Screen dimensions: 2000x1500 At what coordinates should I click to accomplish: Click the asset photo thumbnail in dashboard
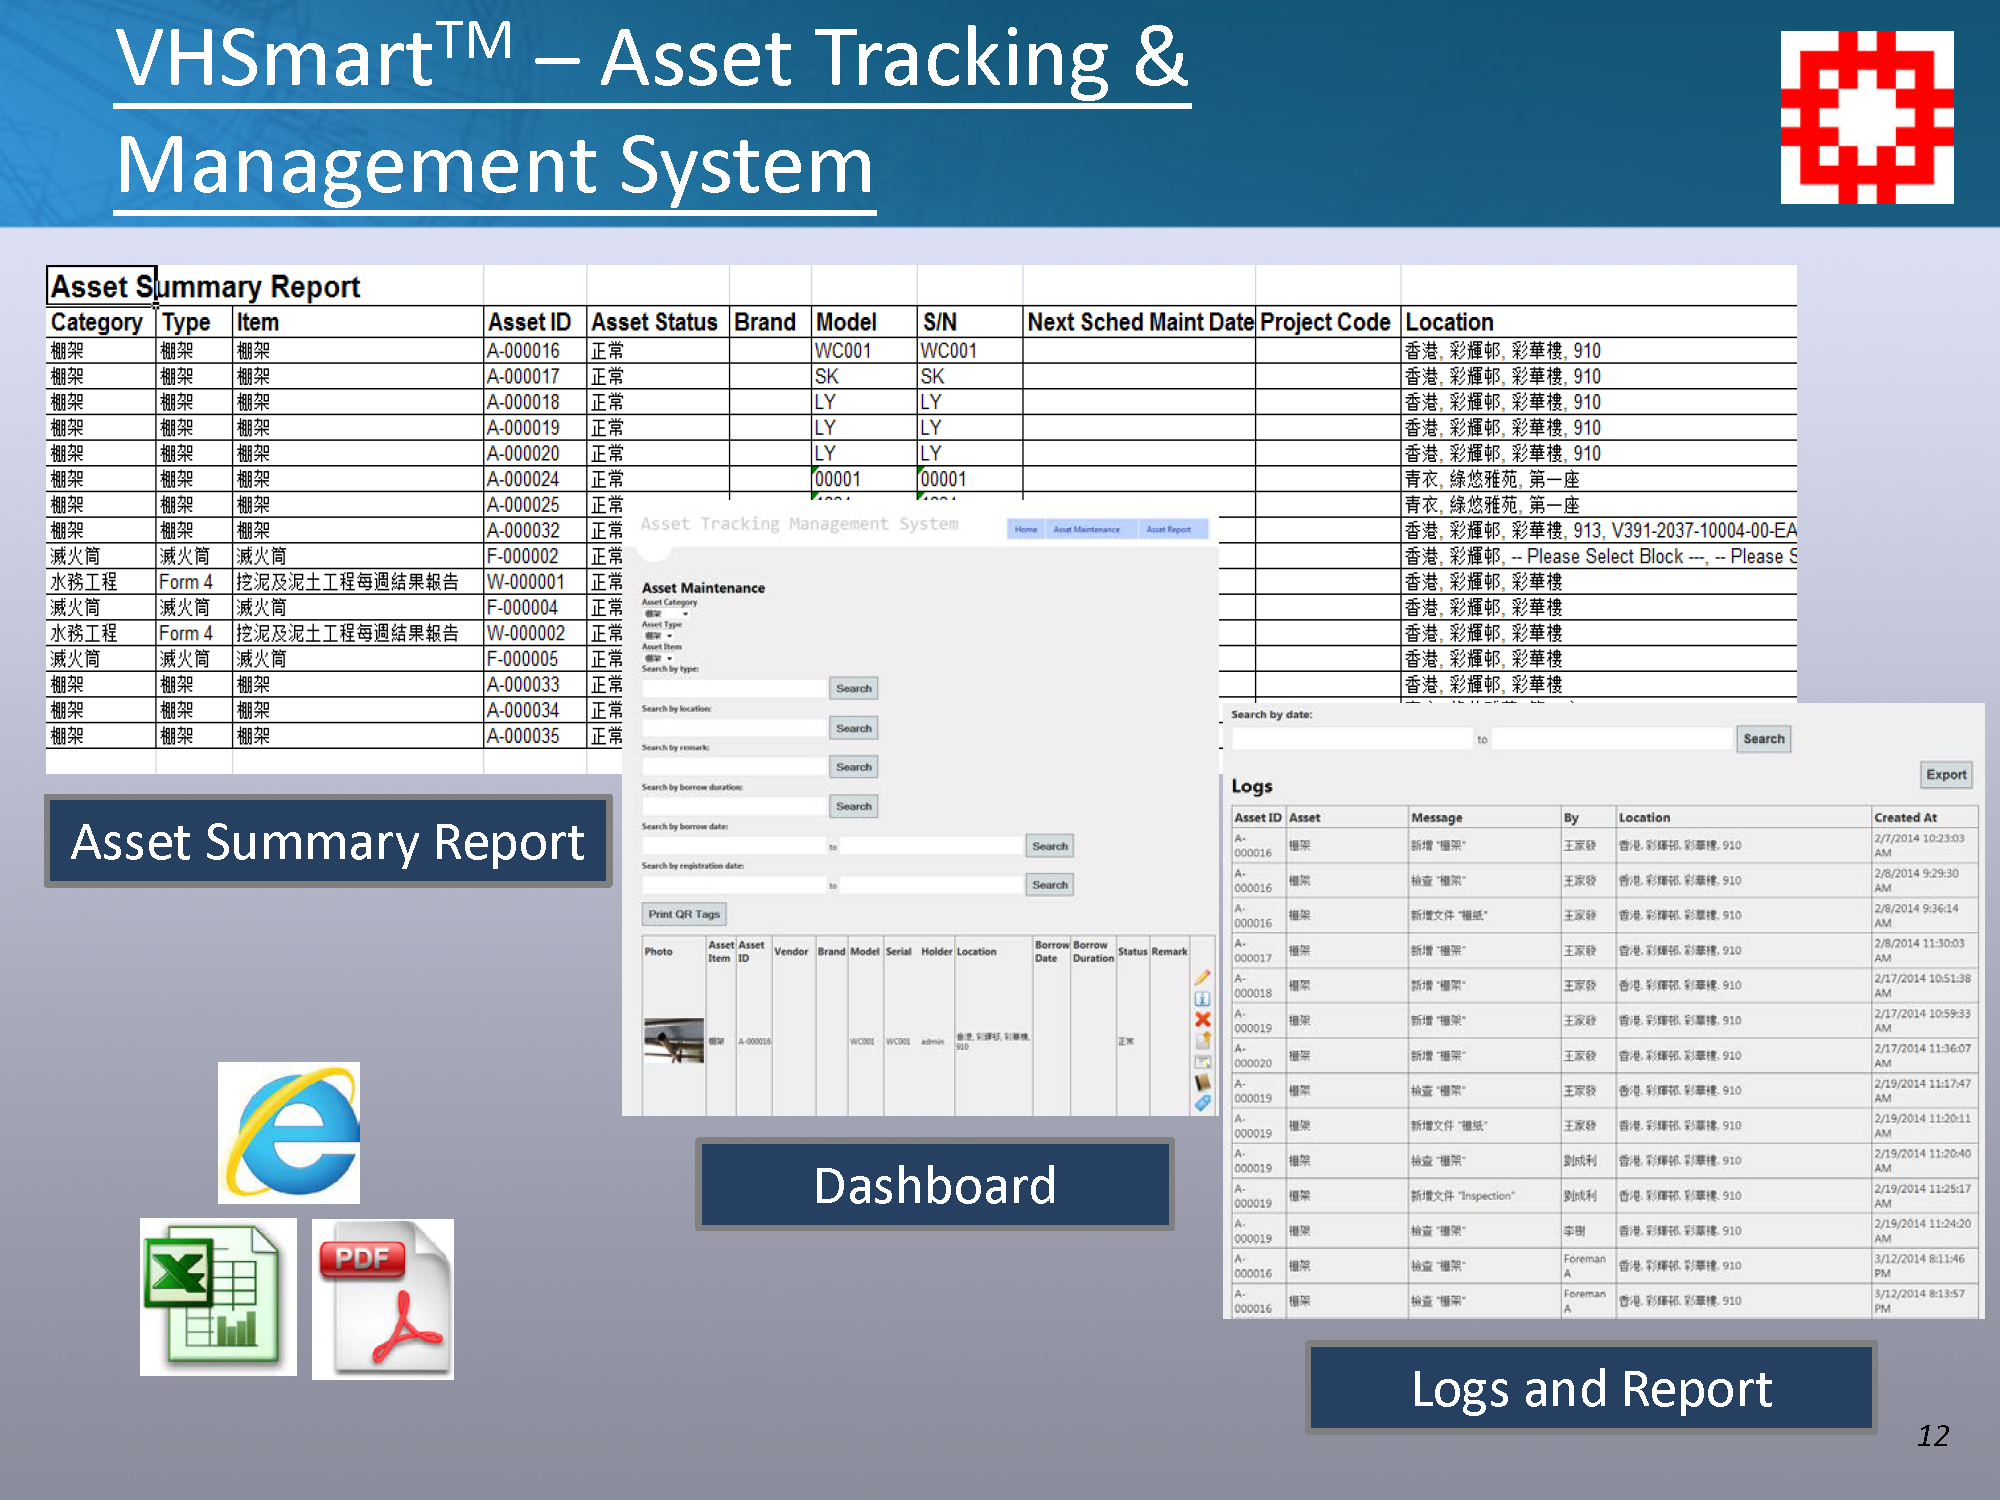point(674,1041)
